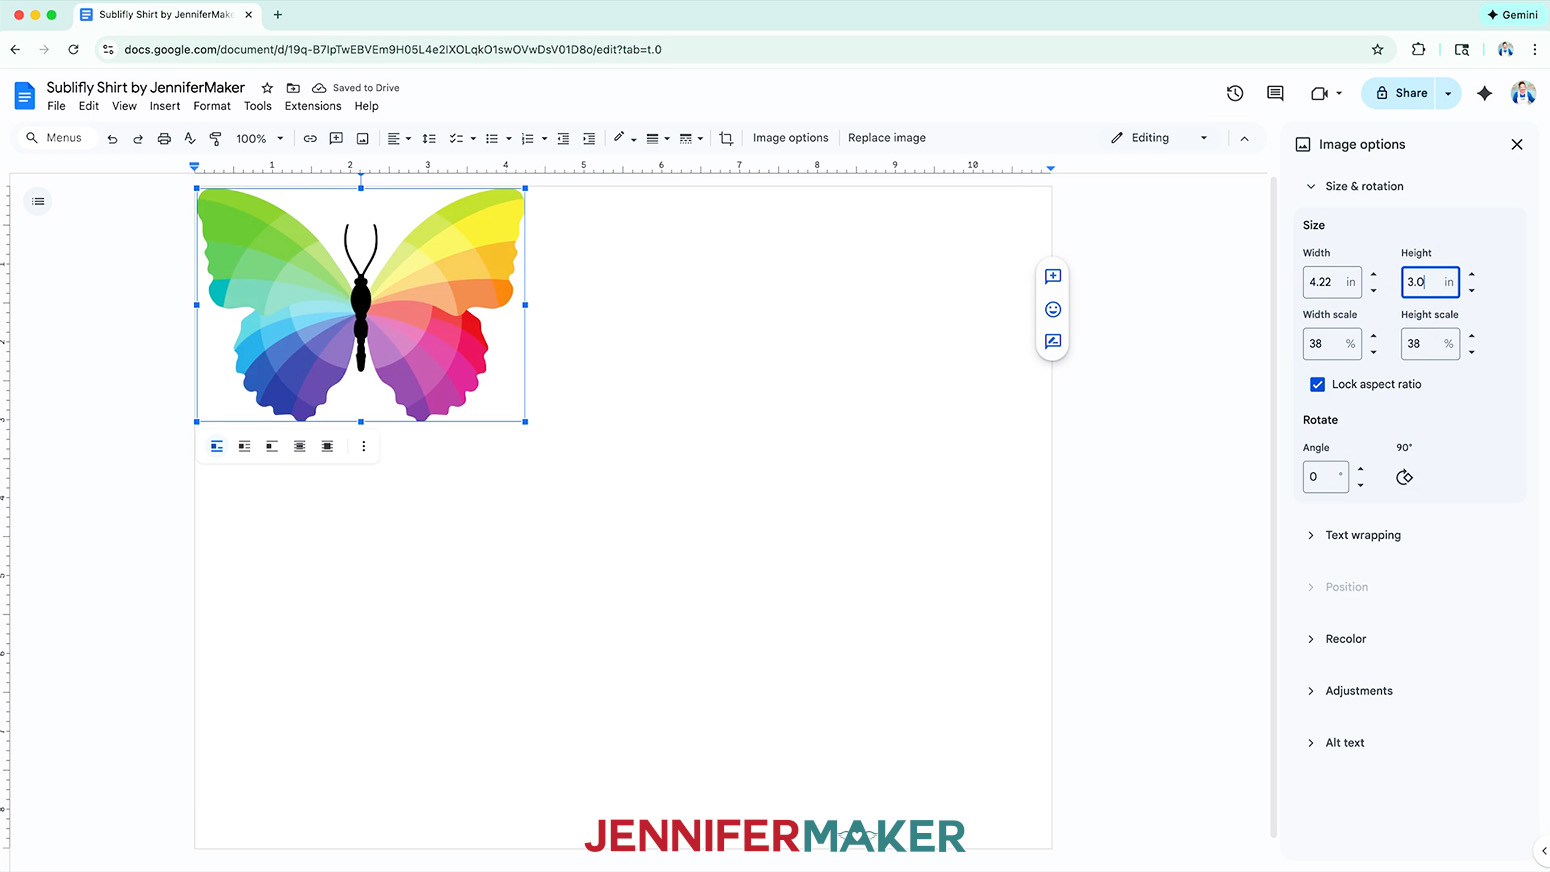Screen dimensions: 1550x872
Task: Select the Break text image option
Action: pos(272,446)
